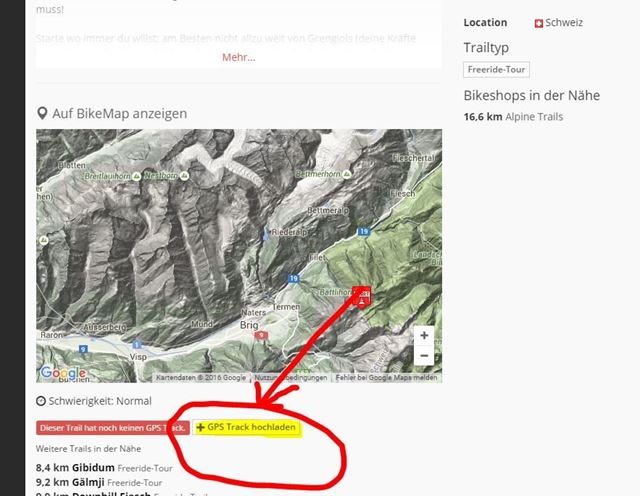The image size is (640, 496).
Task: Click the Google logo on the map
Action: coord(61,373)
